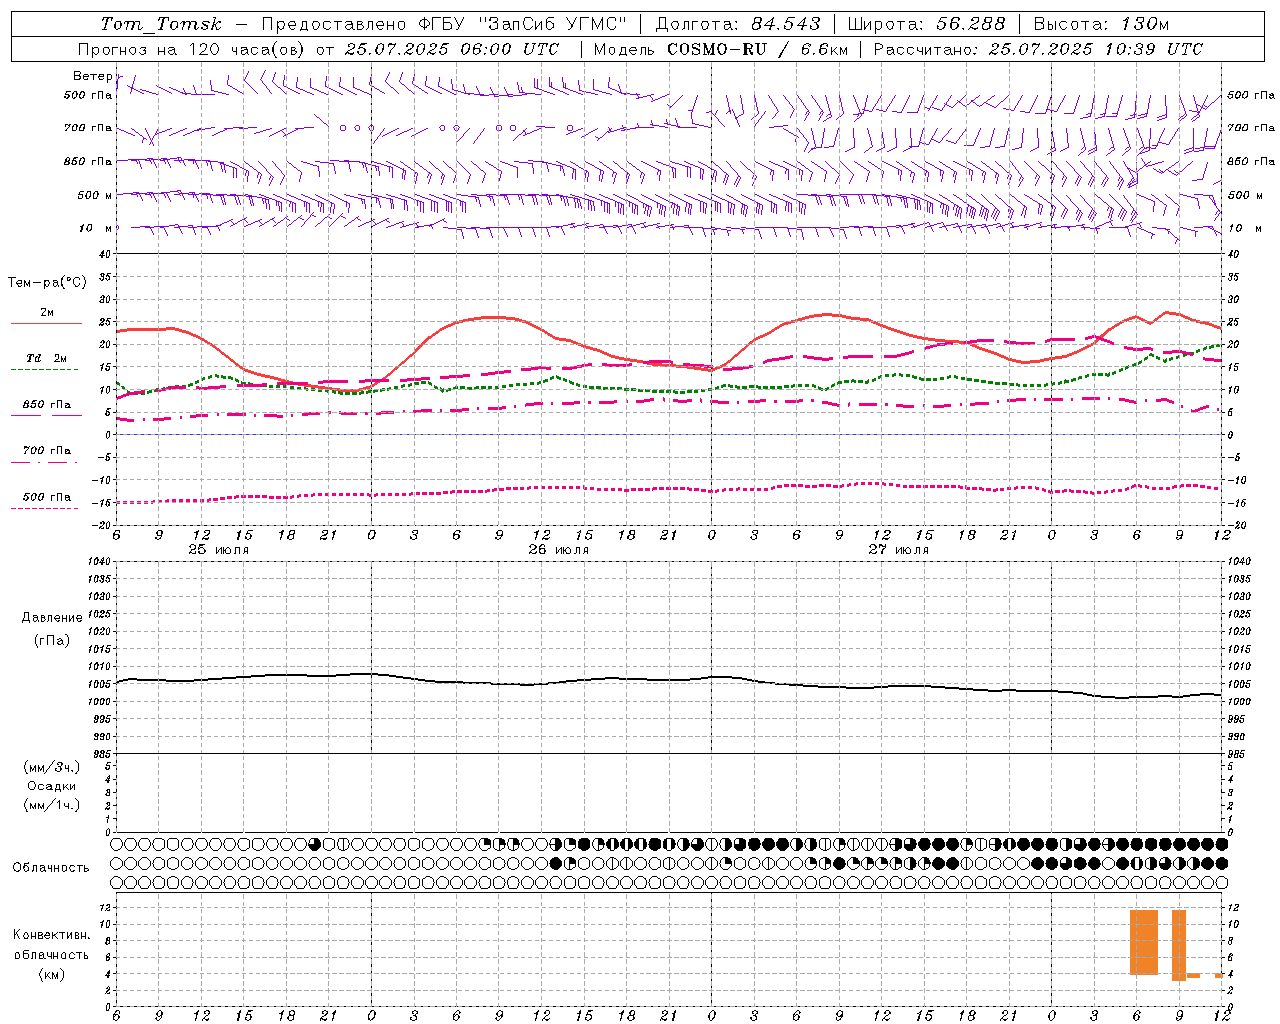
Task: Click the forecast start time "25.07.2025 06:00 UTC"
Action: [x=452, y=49]
